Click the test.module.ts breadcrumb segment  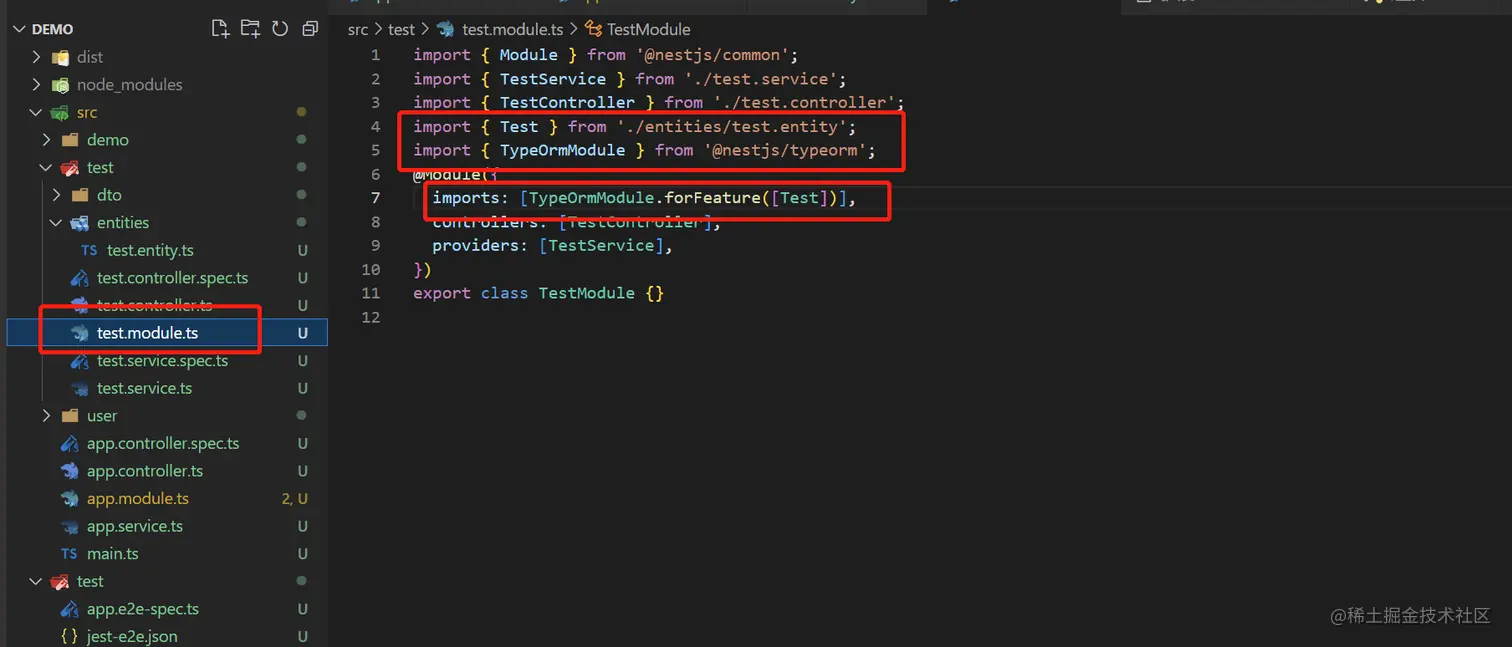513,29
